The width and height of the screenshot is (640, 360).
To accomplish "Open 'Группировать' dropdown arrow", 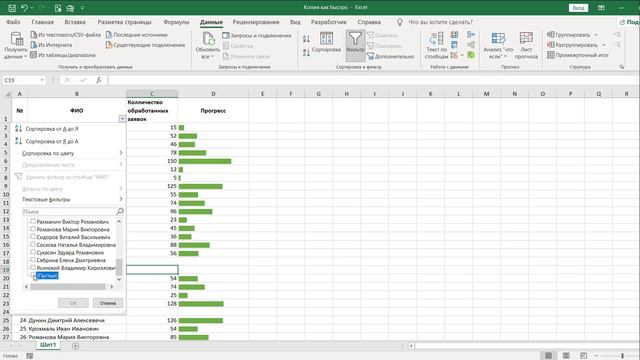I will (x=596, y=35).
